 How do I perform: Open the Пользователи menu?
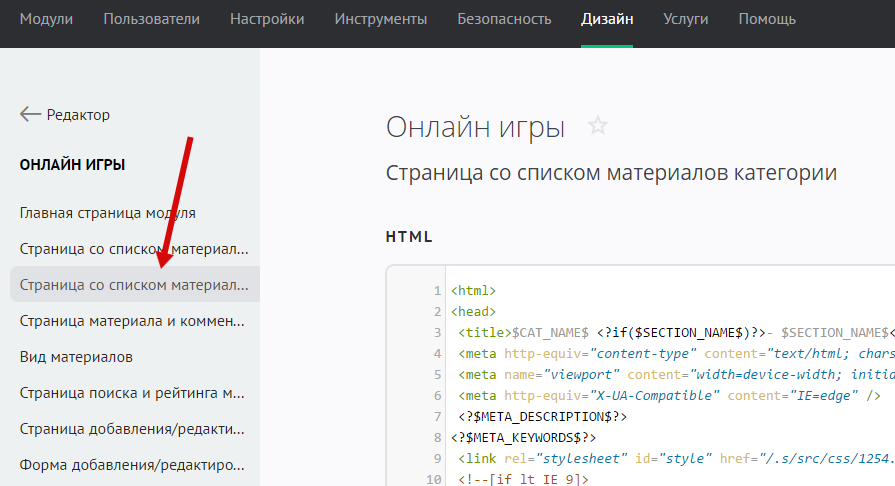tap(151, 19)
